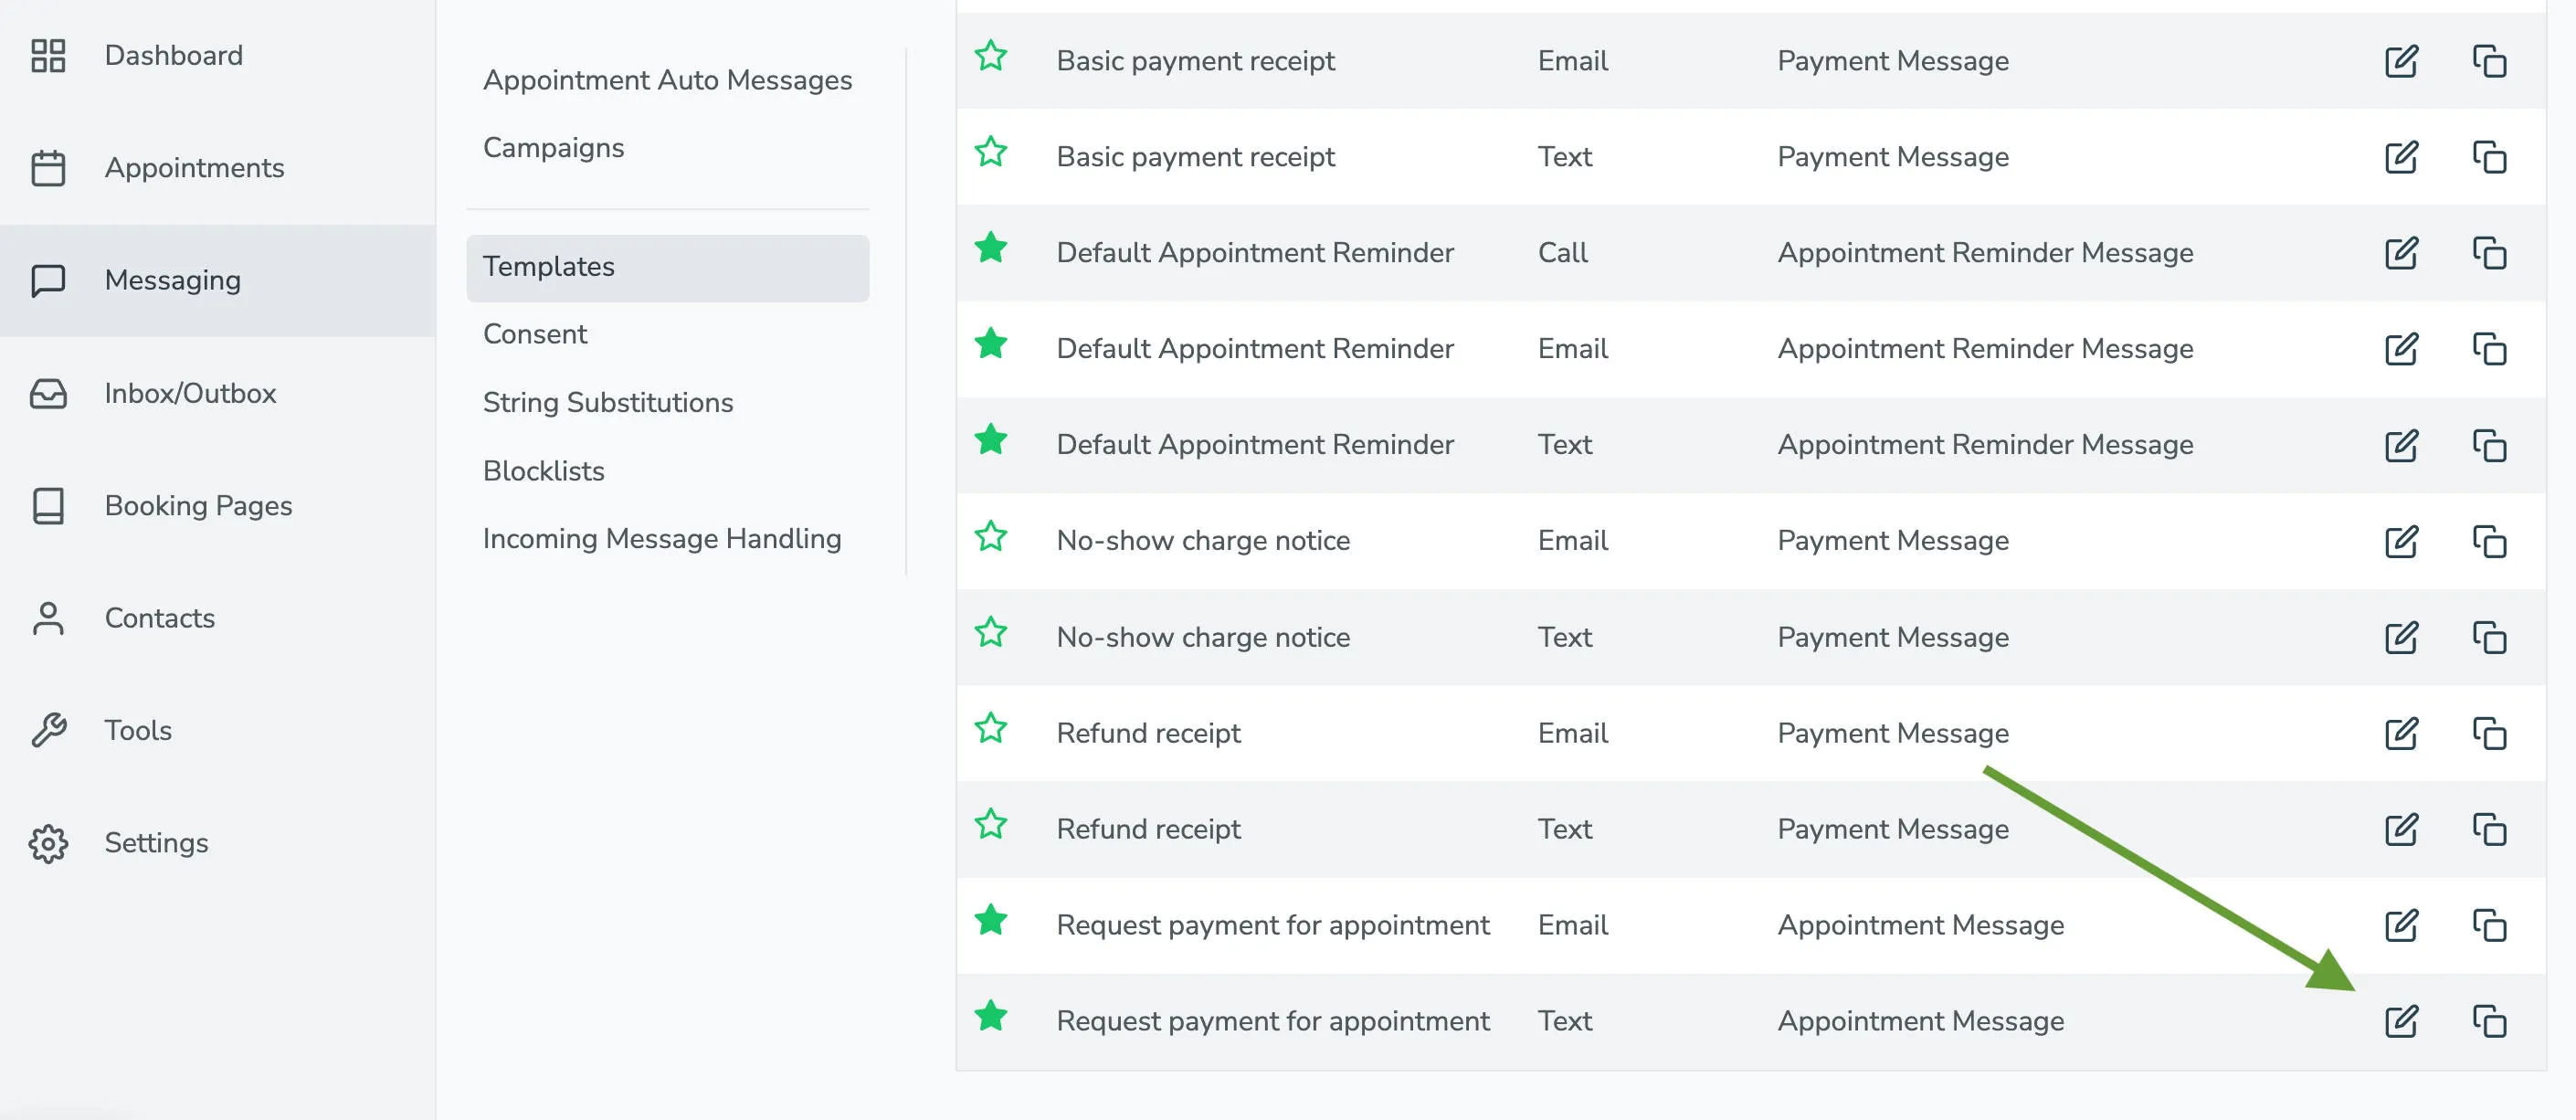Click the Messaging chat bubble icon
The width and height of the screenshot is (2576, 1120).
tap(48, 280)
